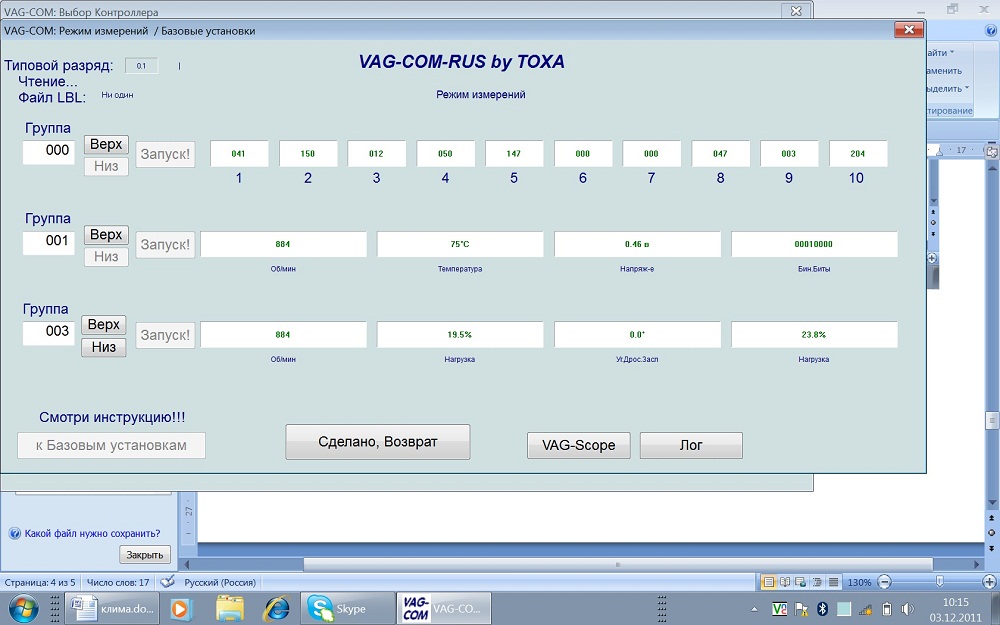Click Word zoom out minus button
The width and height of the screenshot is (1000, 625).
[x=885, y=582]
